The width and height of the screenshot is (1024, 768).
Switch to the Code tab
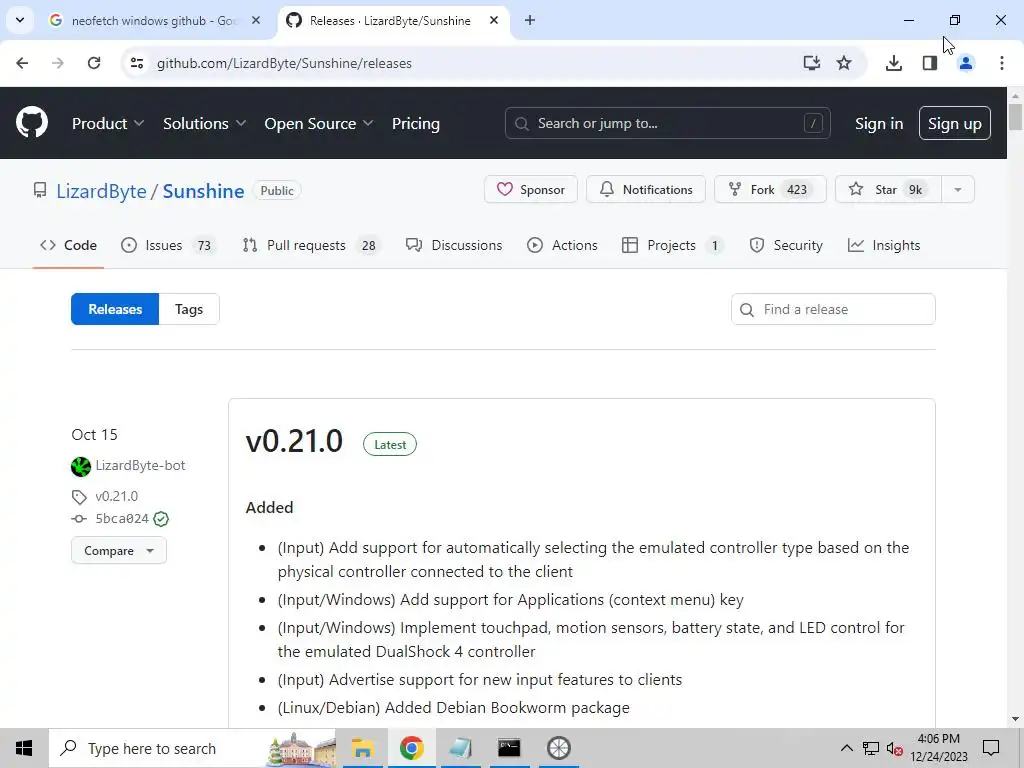68,245
